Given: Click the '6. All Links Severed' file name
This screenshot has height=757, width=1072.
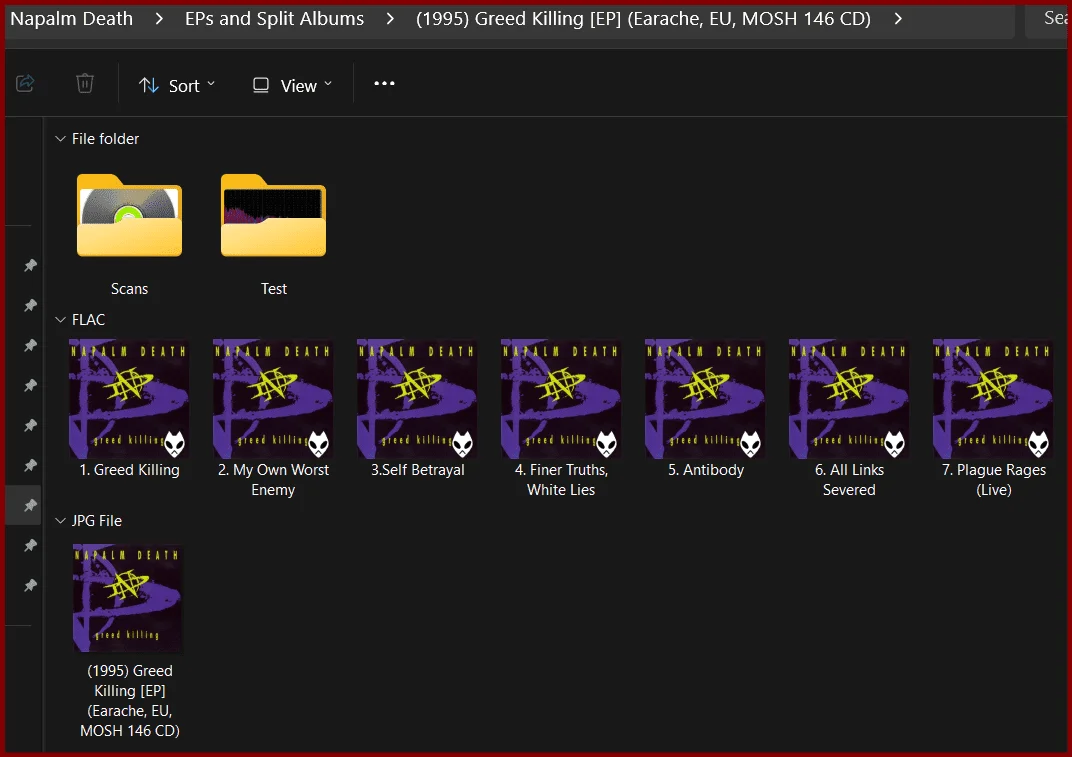Looking at the screenshot, I should tap(849, 479).
